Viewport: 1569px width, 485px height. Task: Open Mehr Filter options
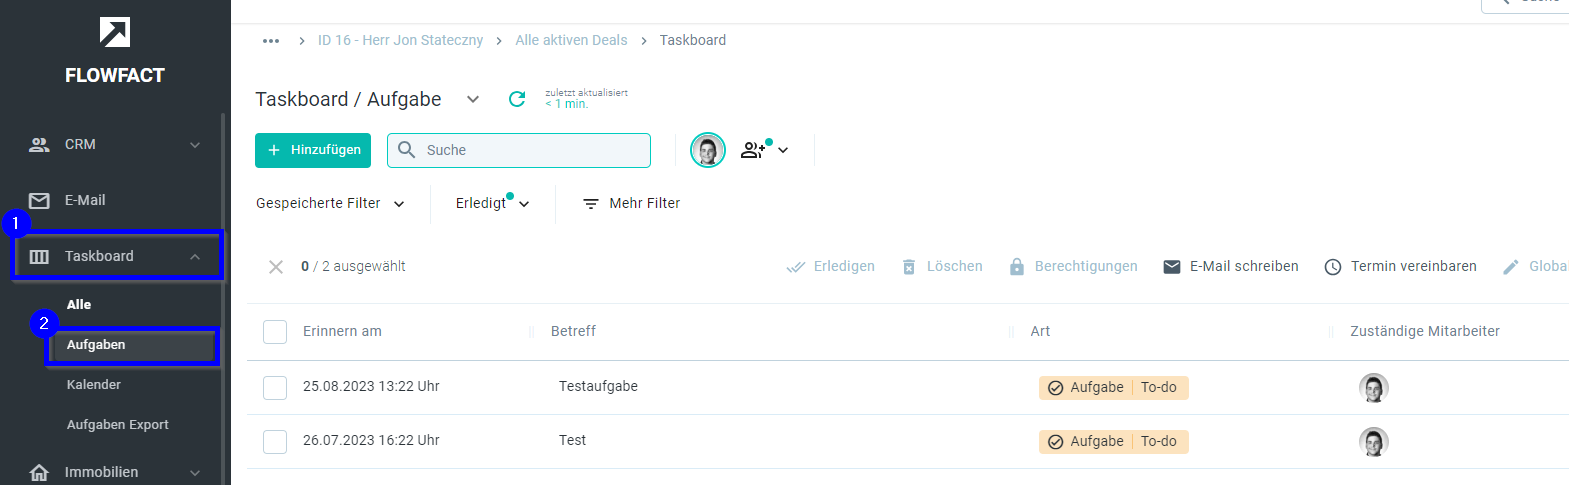pos(632,203)
